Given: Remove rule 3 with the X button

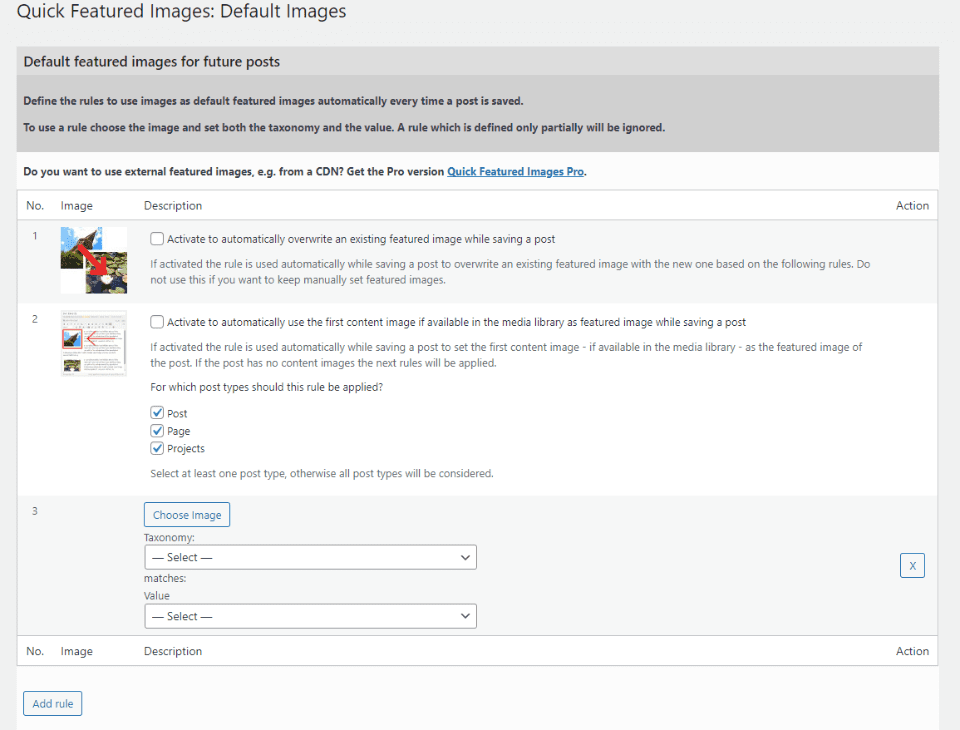Looking at the screenshot, I should 912,566.
